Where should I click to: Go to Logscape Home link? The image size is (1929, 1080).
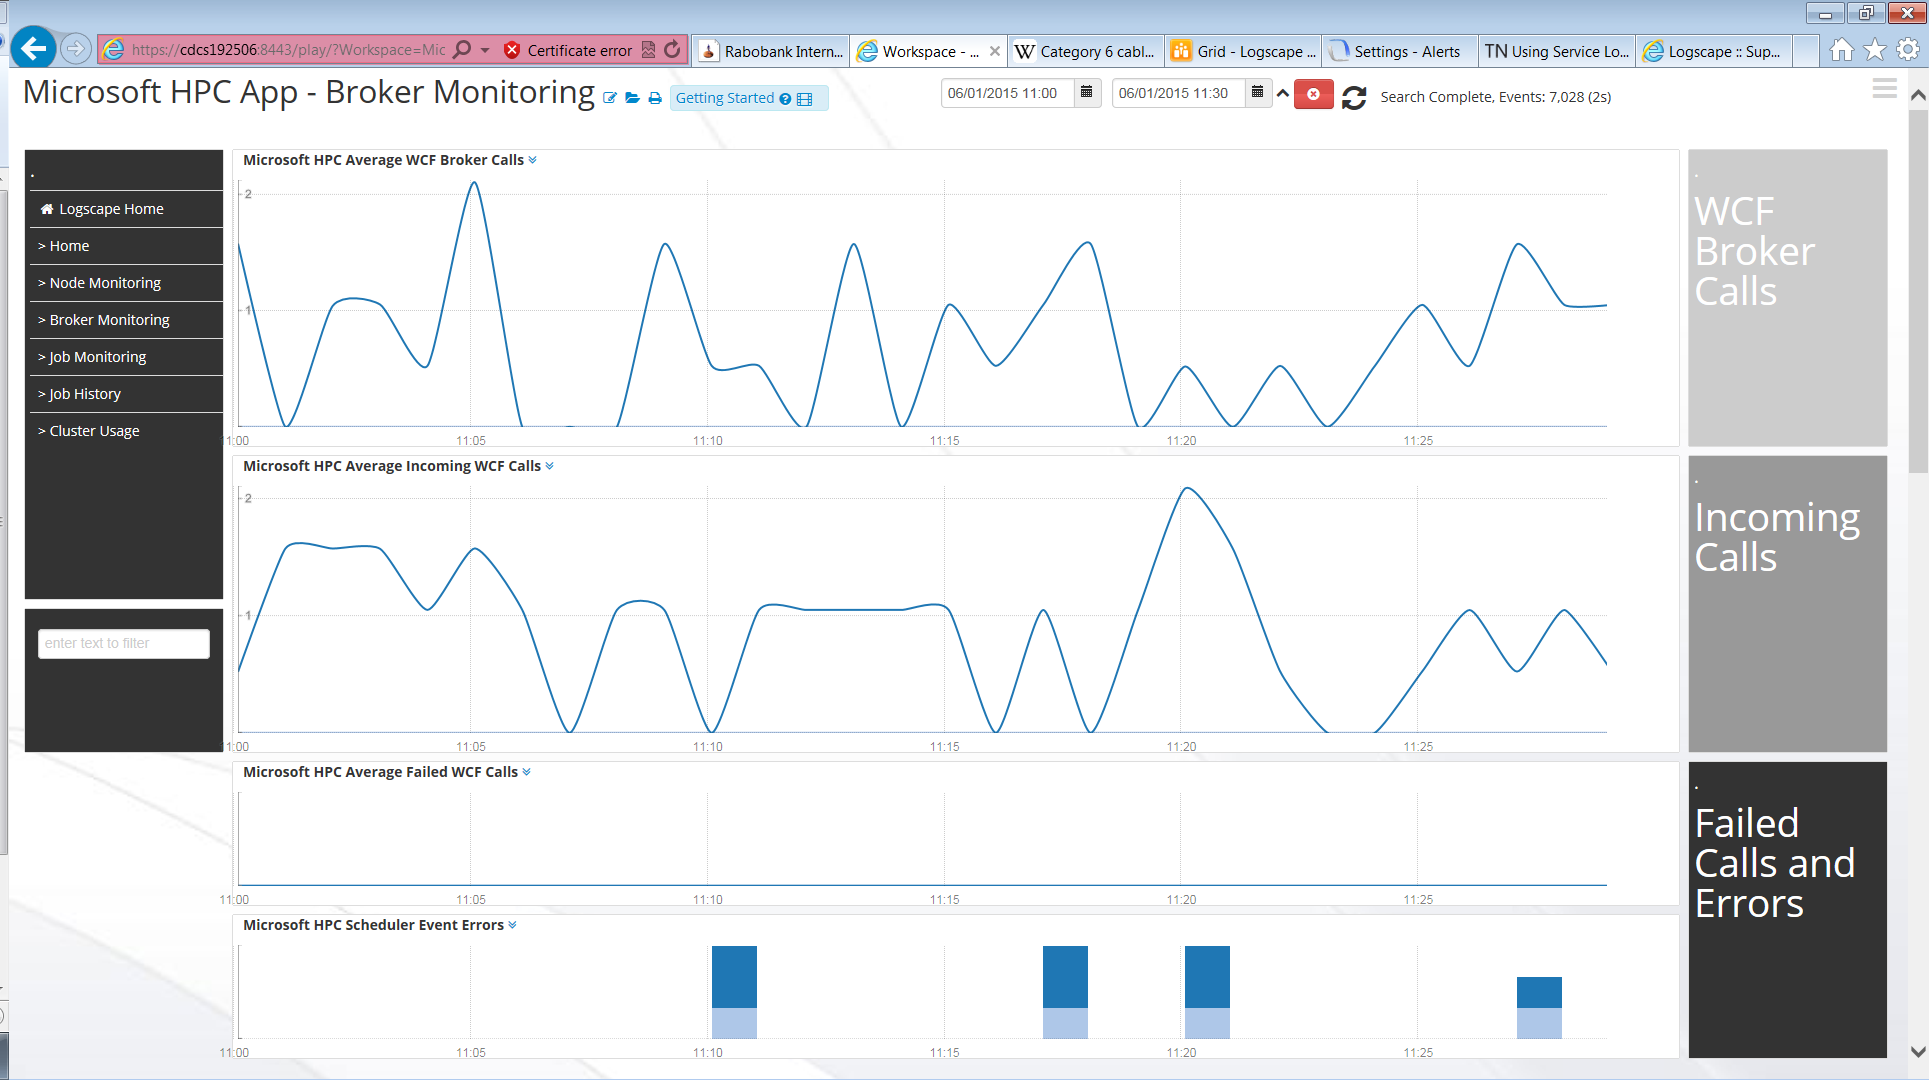coord(110,209)
